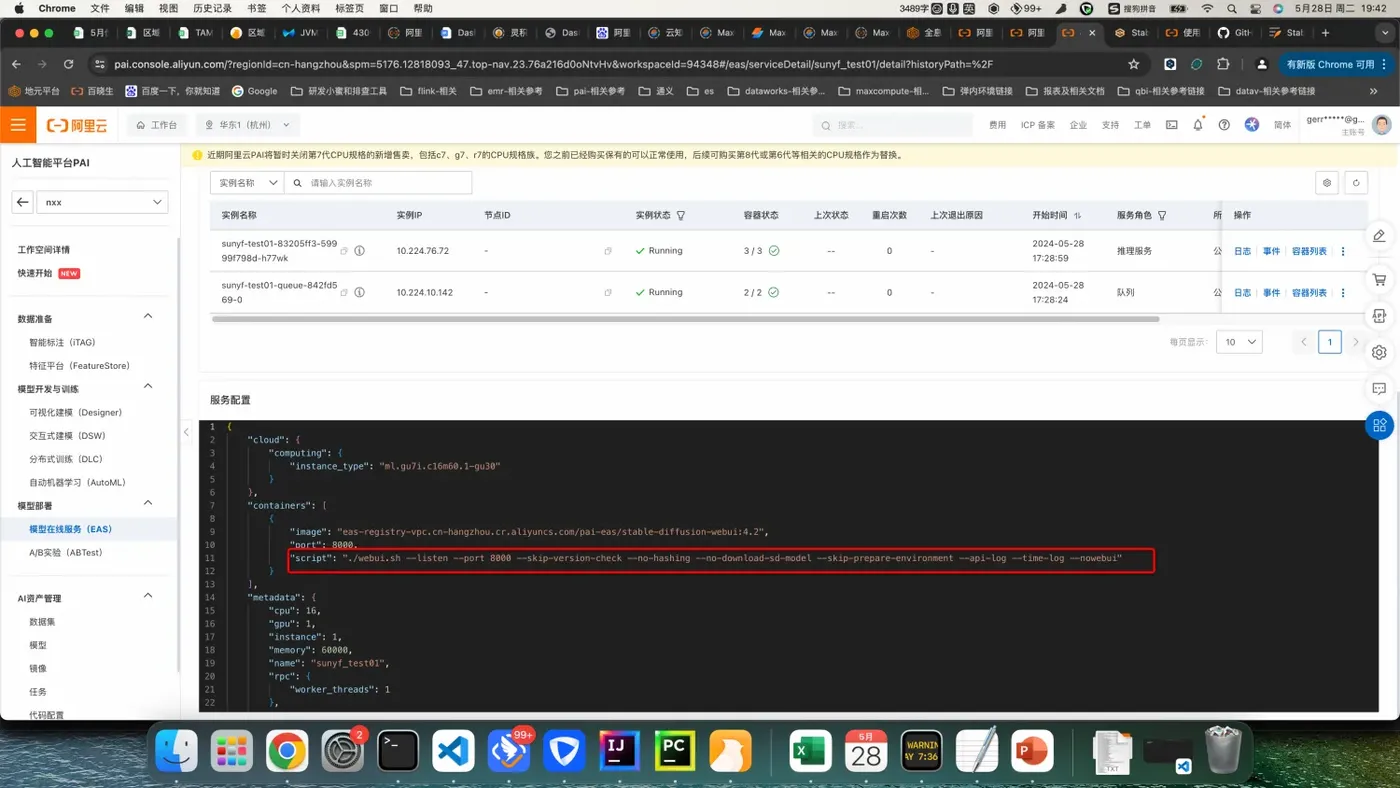Click the table horizontal scrollbar
Screen dimensions: 1400x788
point(686,319)
